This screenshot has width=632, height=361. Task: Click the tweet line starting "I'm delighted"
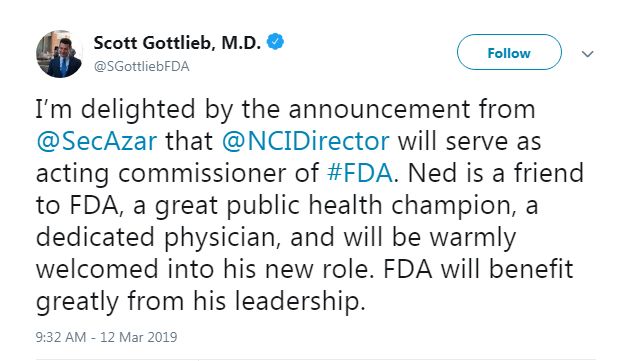[x=285, y=109]
